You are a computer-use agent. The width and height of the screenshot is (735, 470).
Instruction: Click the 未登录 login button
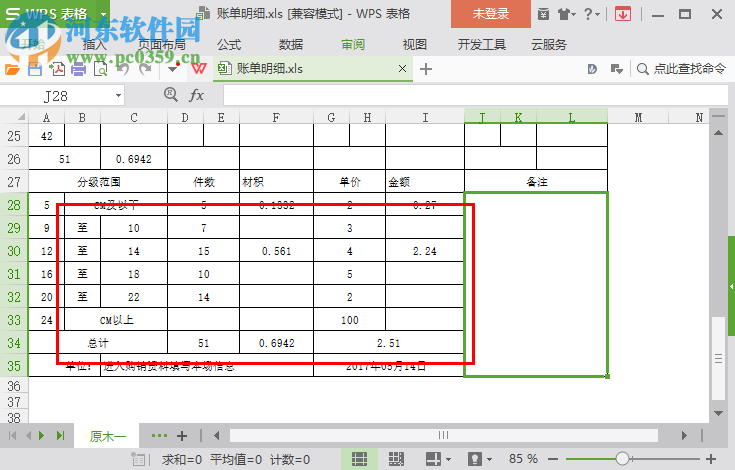(491, 14)
